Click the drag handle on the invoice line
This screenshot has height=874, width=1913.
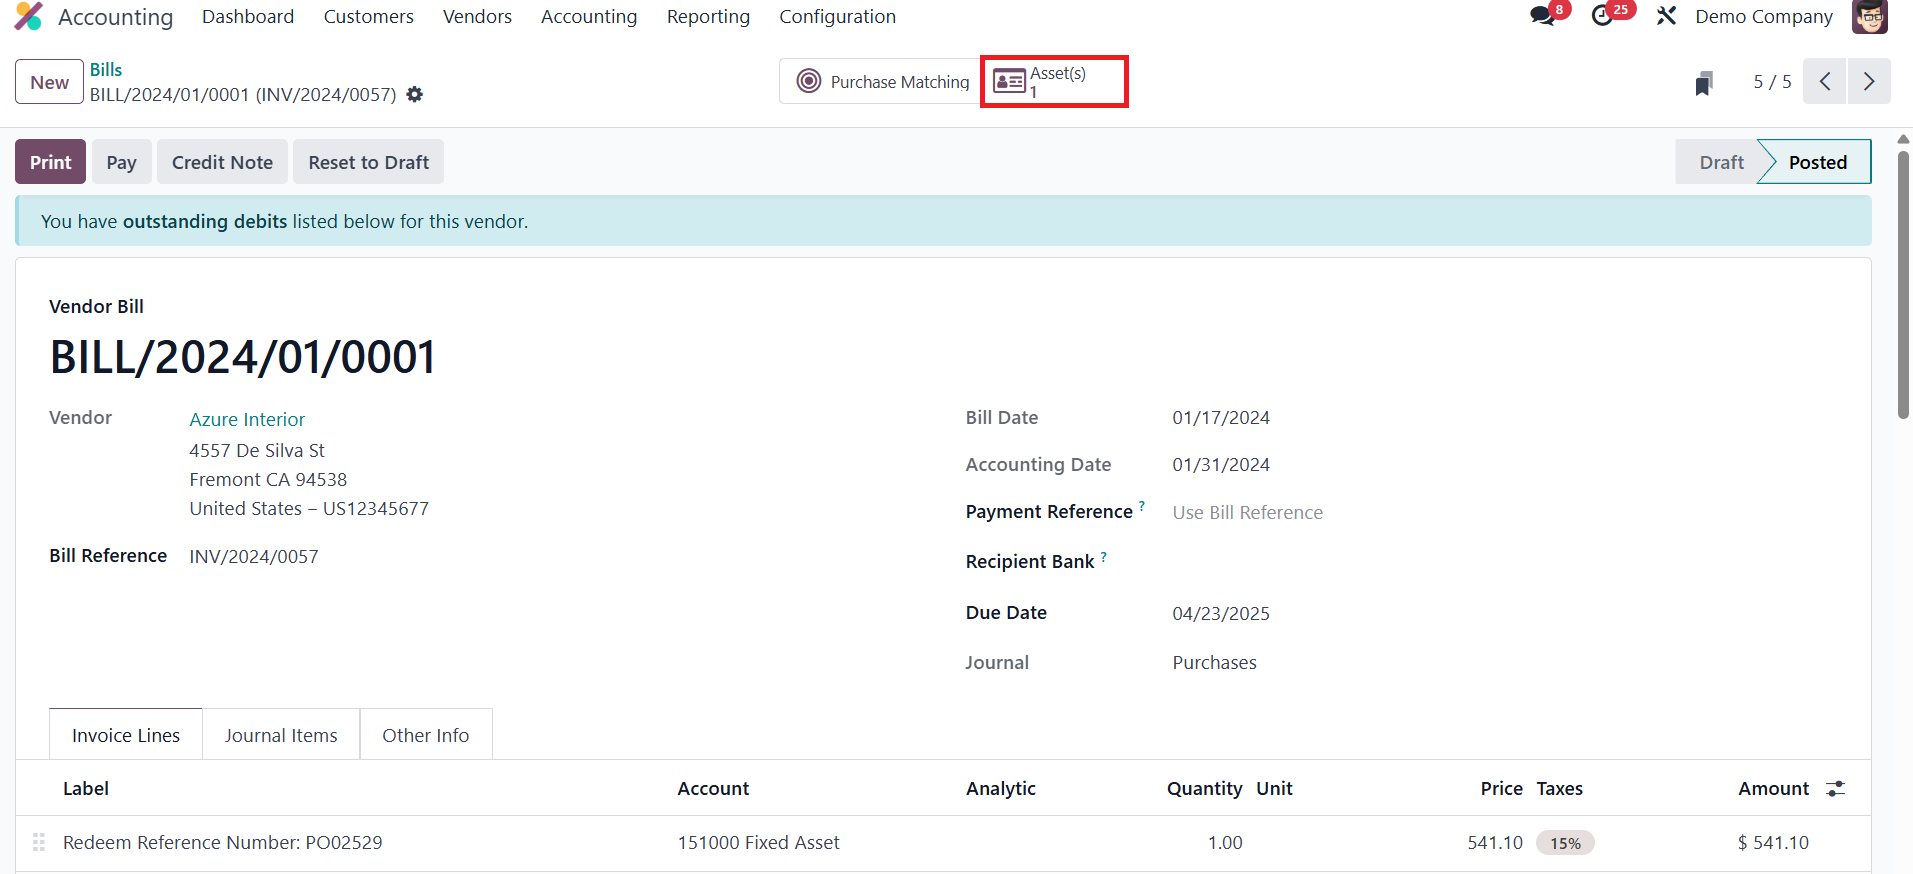[x=39, y=843]
